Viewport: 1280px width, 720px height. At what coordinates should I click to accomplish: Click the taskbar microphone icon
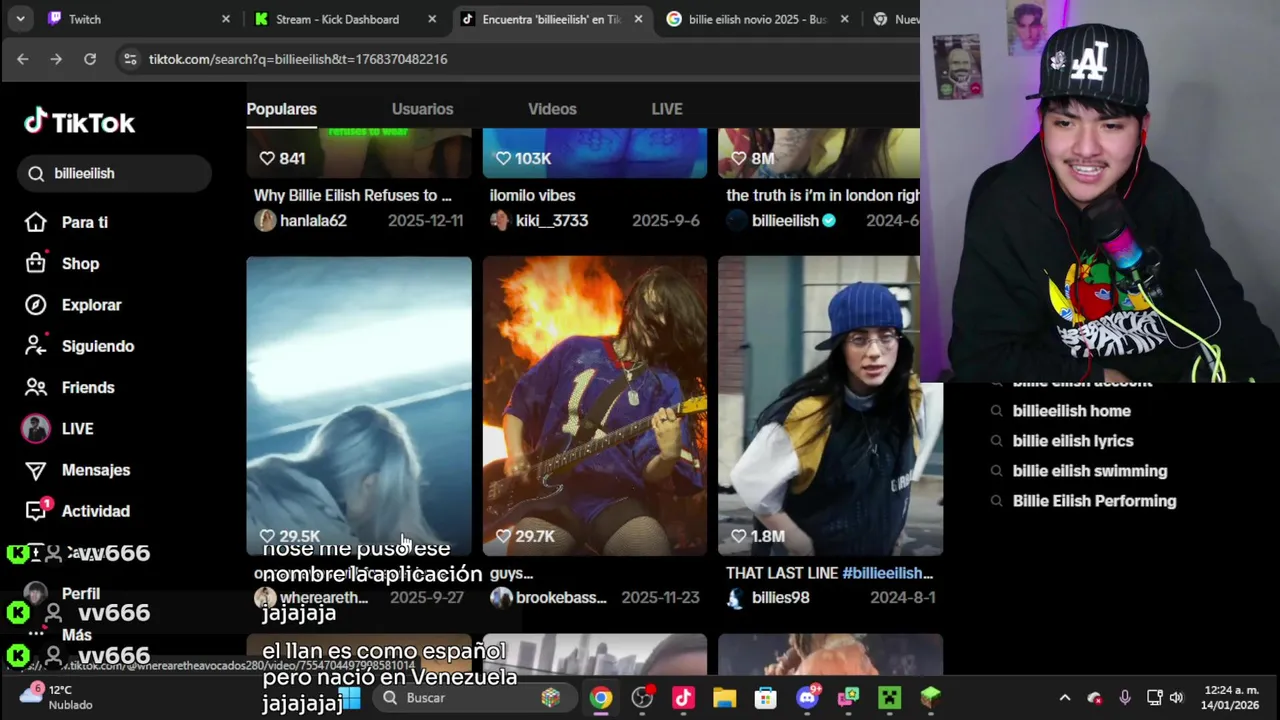pyautogui.click(x=1125, y=698)
